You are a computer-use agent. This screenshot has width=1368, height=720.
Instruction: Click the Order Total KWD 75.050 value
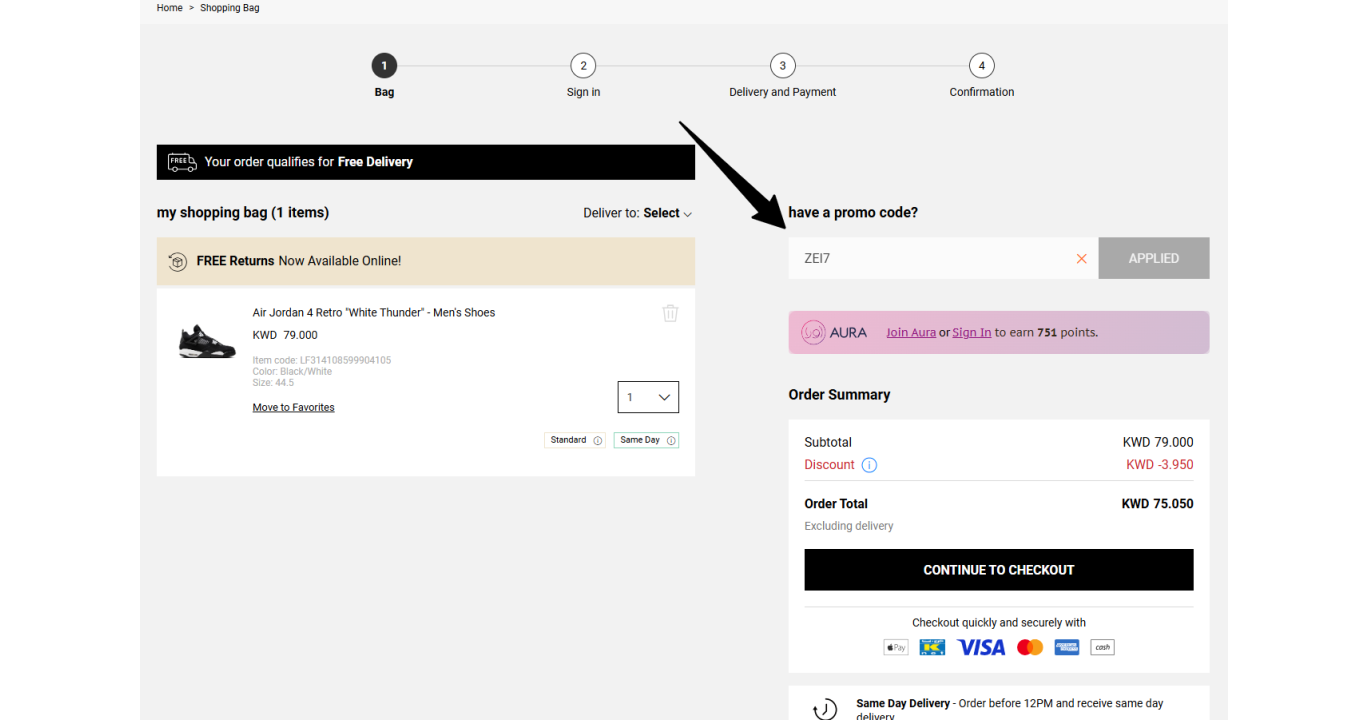[1158, 504]
